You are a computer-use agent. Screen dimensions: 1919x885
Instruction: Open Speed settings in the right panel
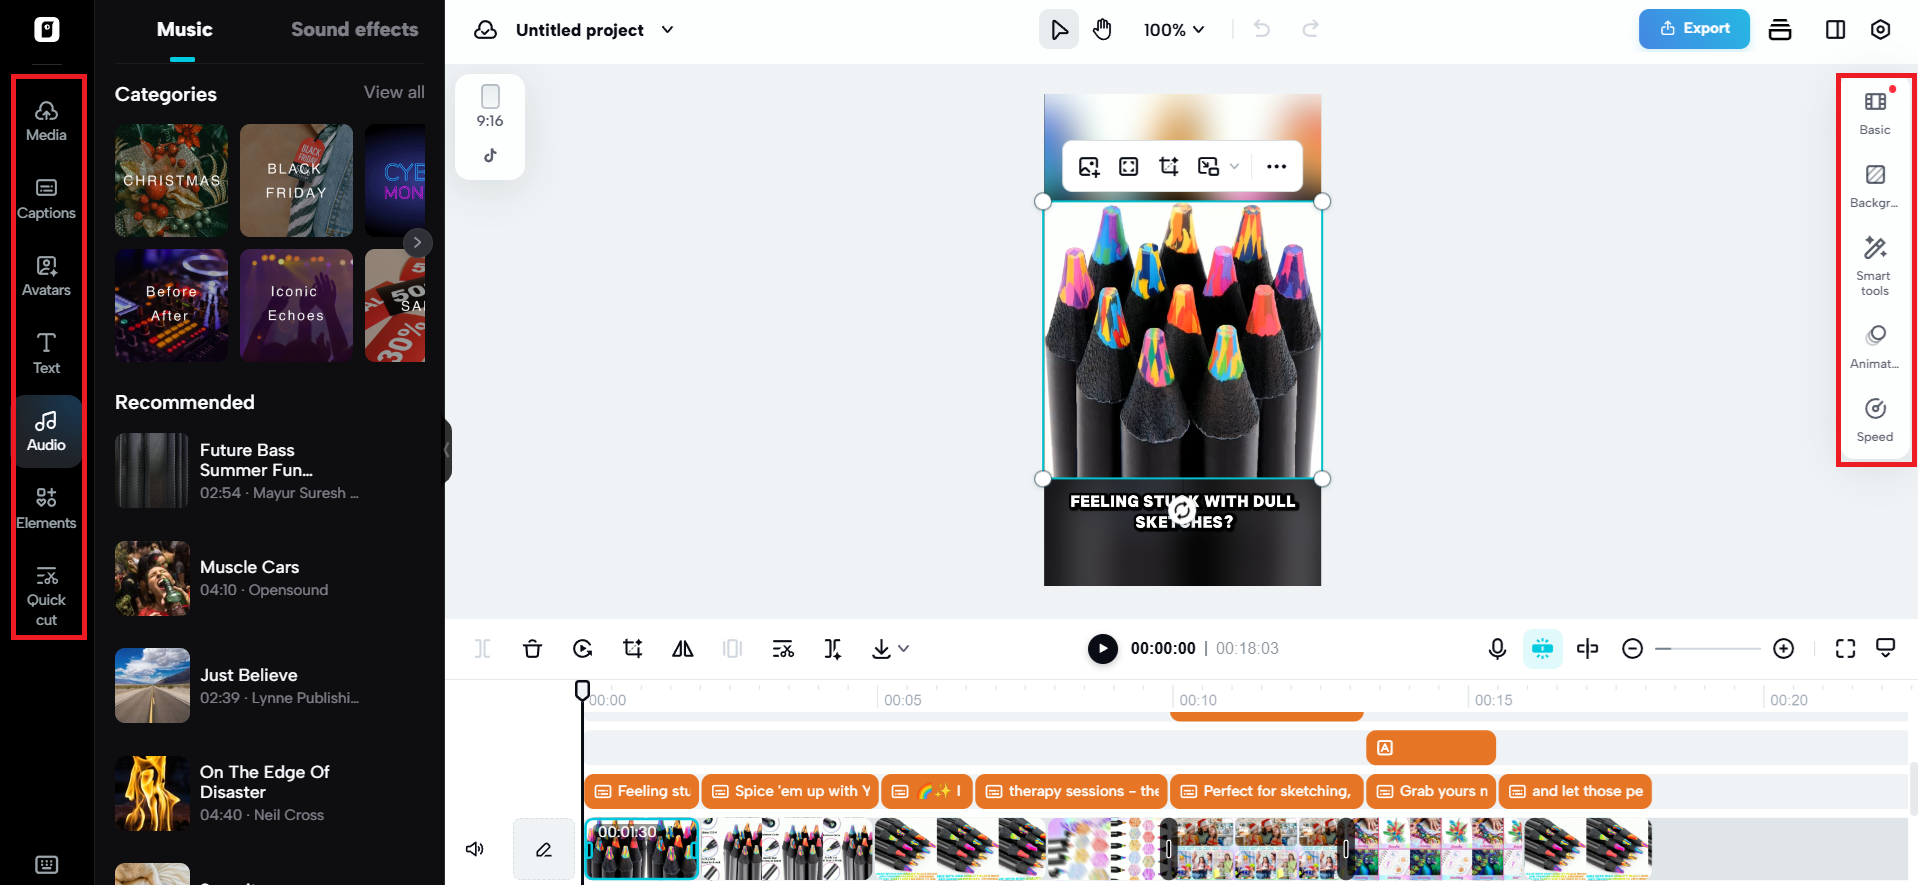1875,420
